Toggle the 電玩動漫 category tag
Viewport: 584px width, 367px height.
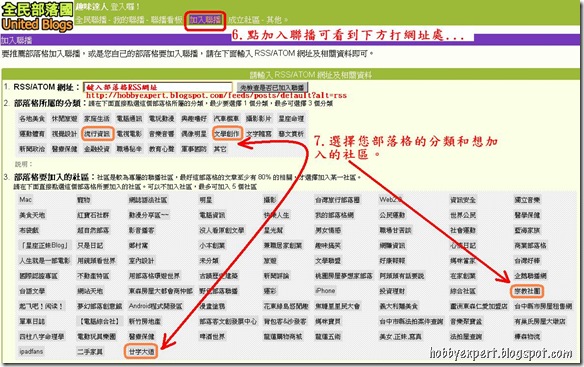162,119
